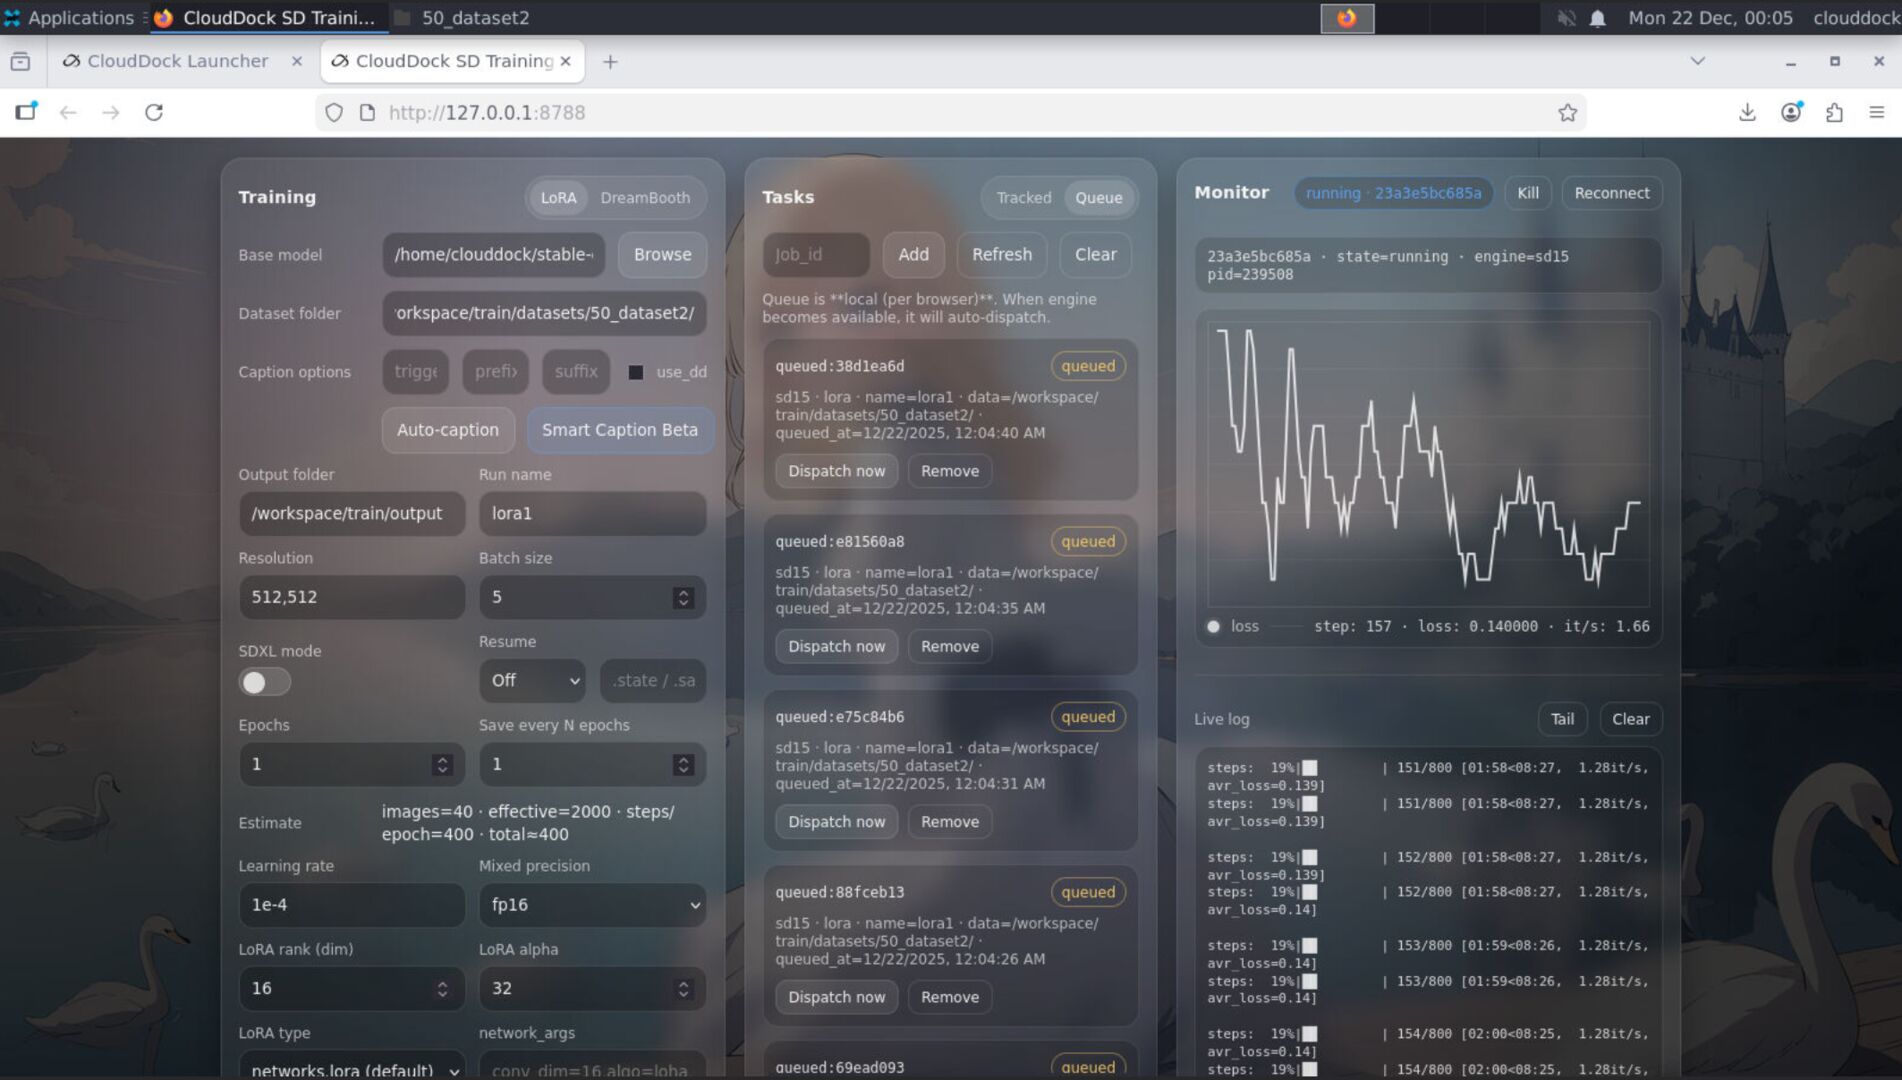1902x1080 pixels.
Task: Switch to the Tracked tab in Tasks
Action: point(1023,197)
